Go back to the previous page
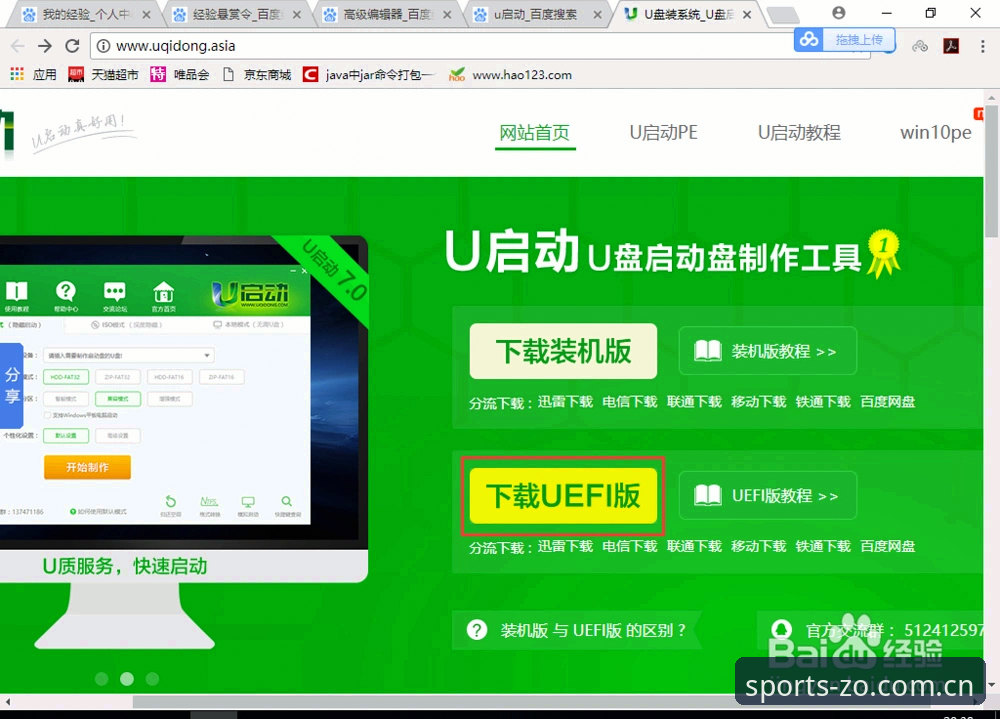Screen dimensions: 1000x719 (x=17, y=46)
